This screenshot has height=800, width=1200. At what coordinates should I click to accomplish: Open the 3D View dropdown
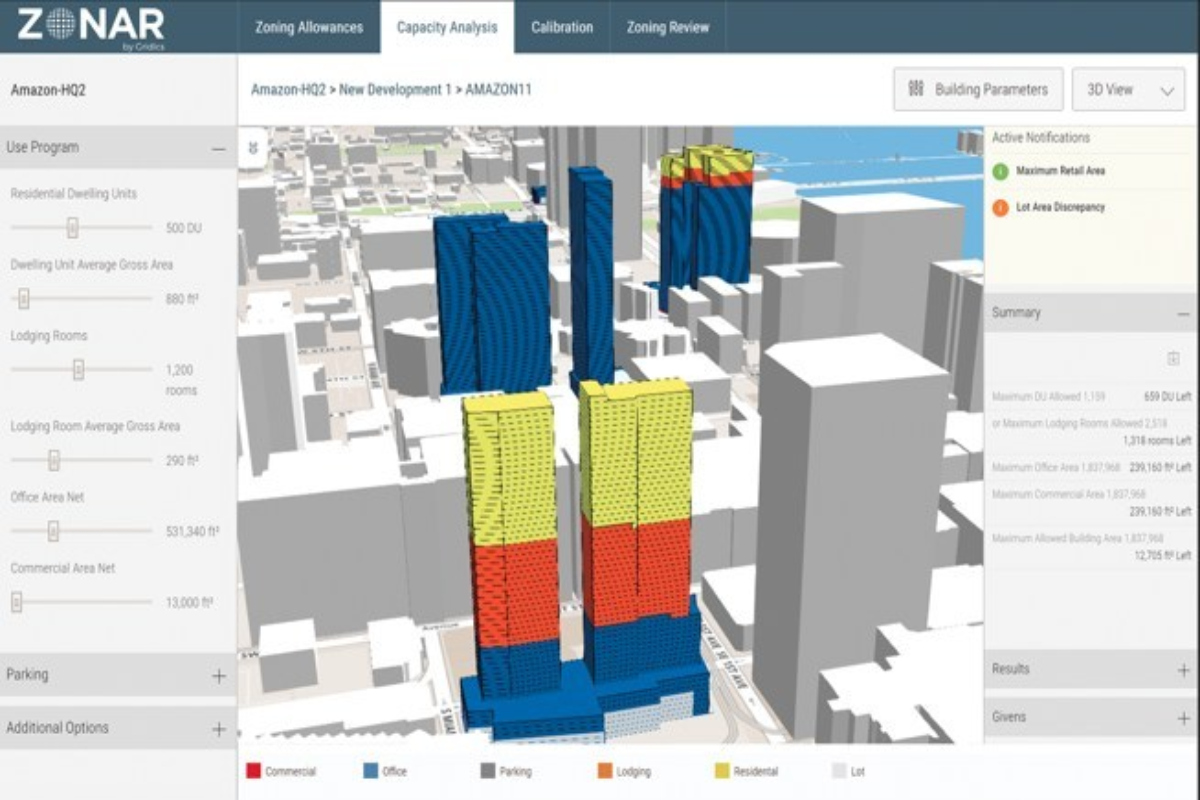click(x=1128, y=89)
